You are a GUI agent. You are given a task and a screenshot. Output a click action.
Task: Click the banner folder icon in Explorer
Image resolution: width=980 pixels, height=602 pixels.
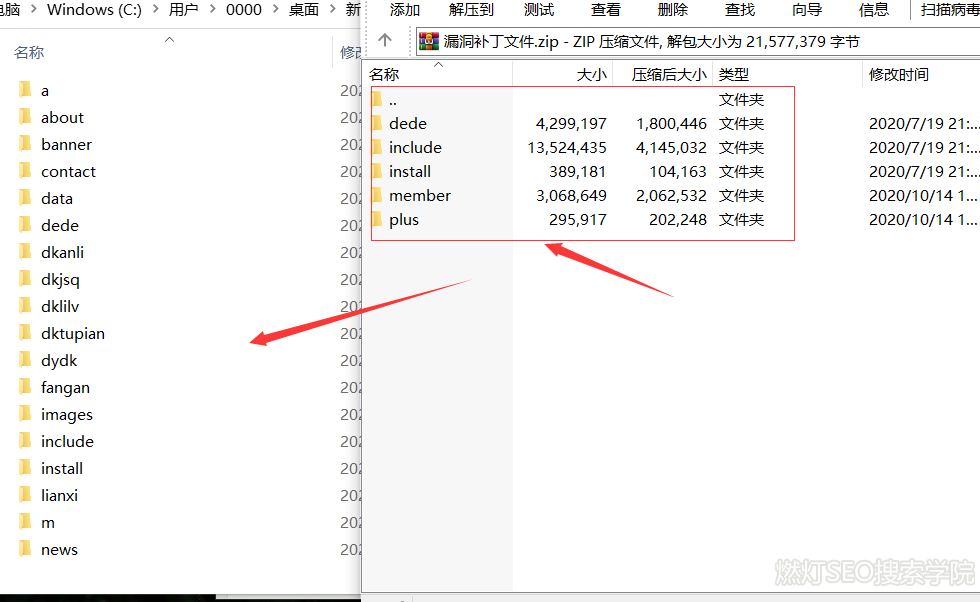[26, 144]
